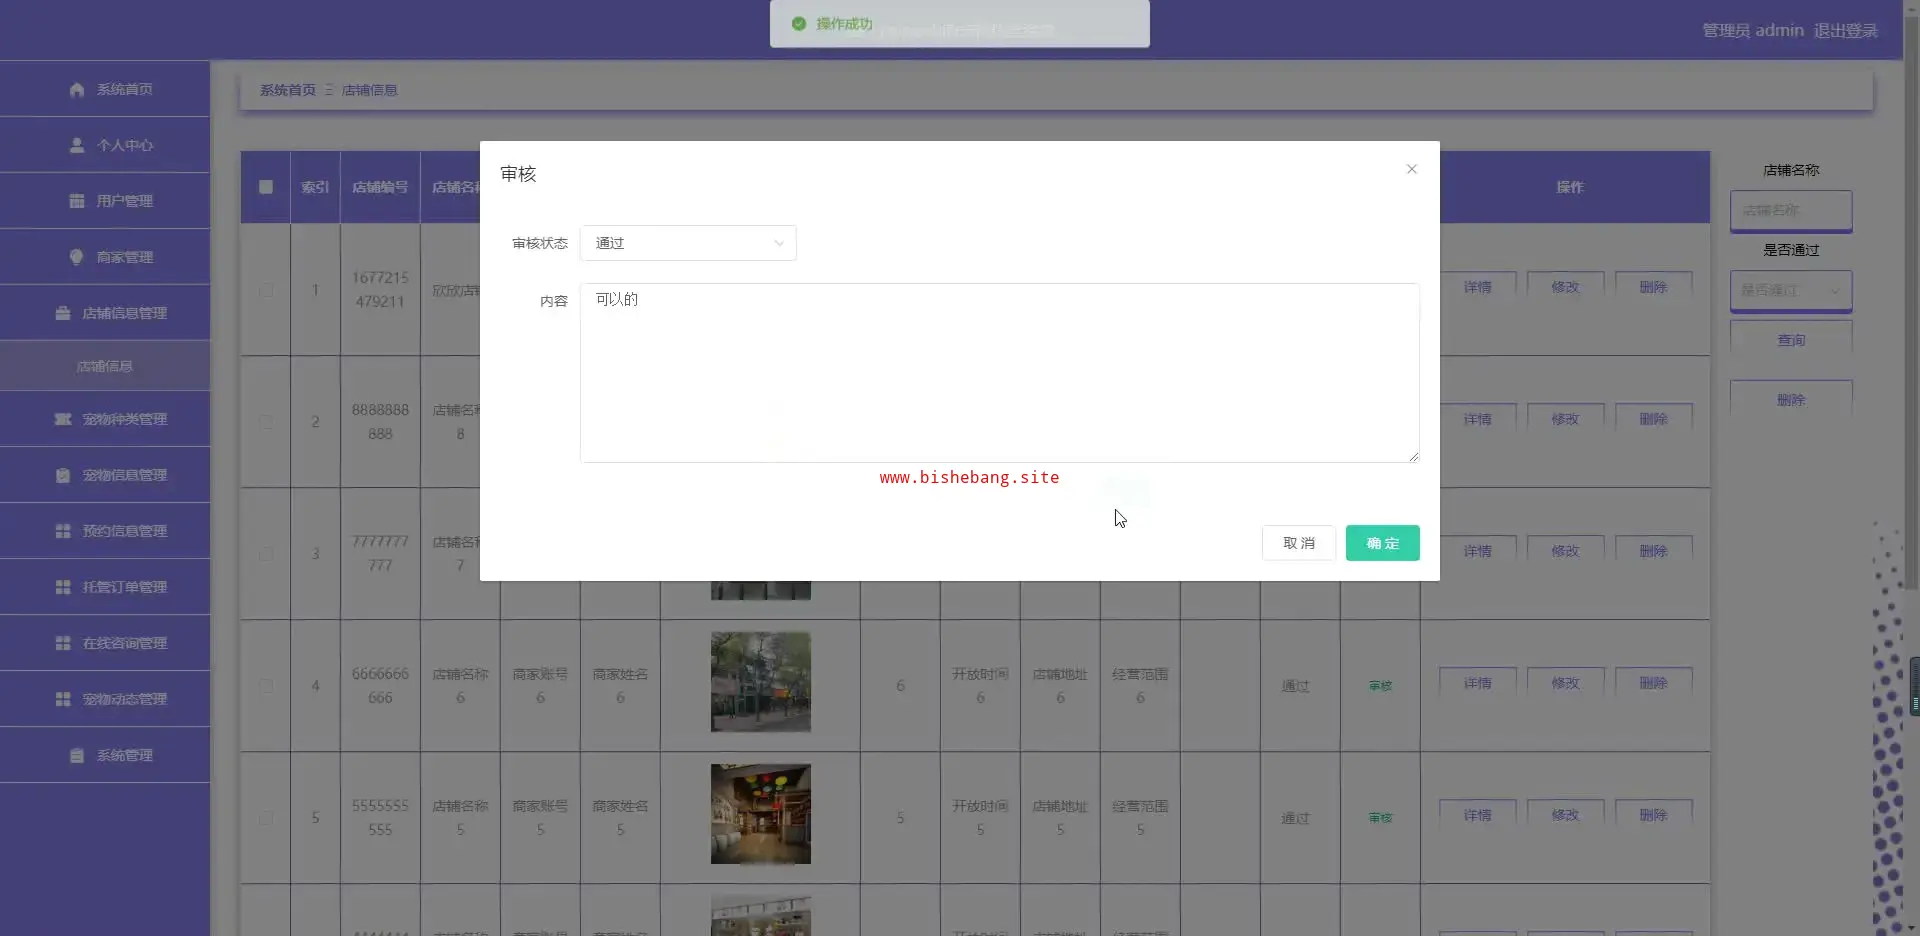The width and height of the screenshot is (1920, 936).
Task: Tick the checkbox for row 3
Action: pos(266,554)
